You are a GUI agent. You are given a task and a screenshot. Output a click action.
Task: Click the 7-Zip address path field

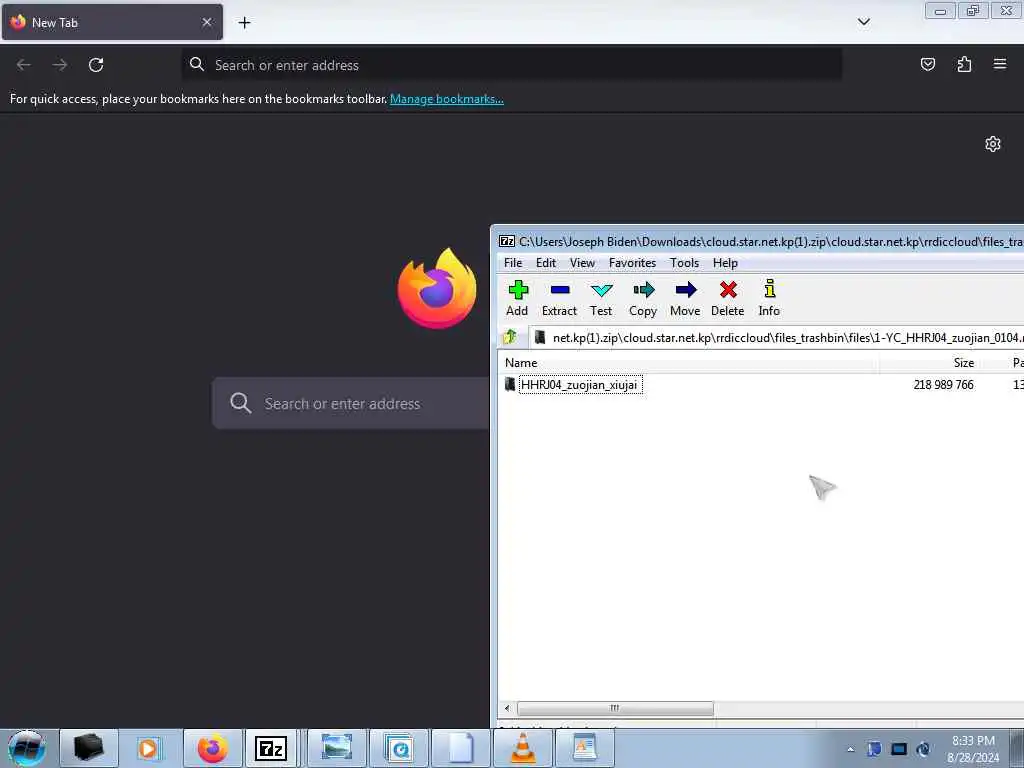[x=777, y=338]
